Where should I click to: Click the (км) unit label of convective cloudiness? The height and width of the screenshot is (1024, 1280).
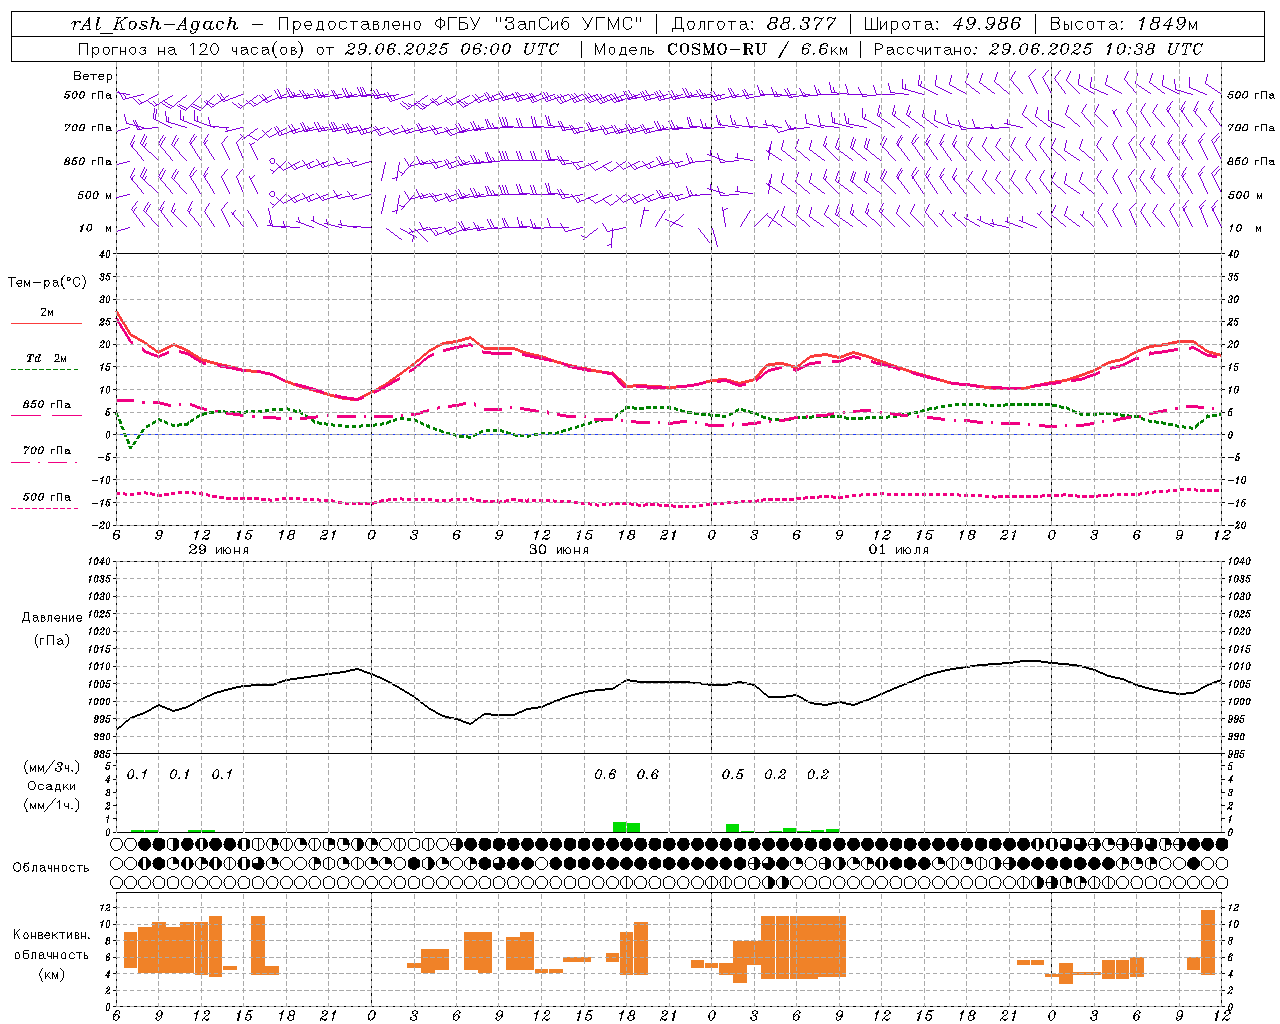coord(52,974)
